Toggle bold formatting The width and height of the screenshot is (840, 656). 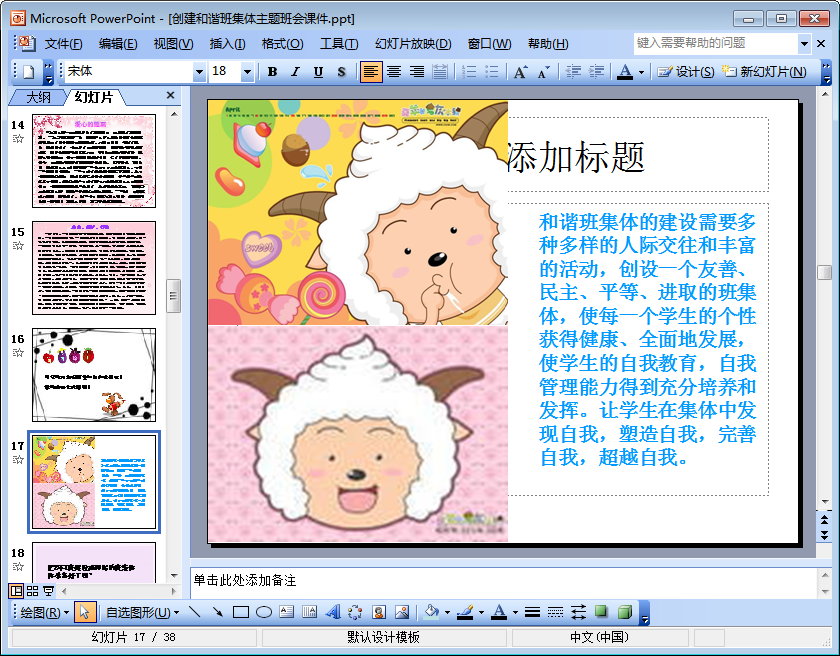point(272,72)
